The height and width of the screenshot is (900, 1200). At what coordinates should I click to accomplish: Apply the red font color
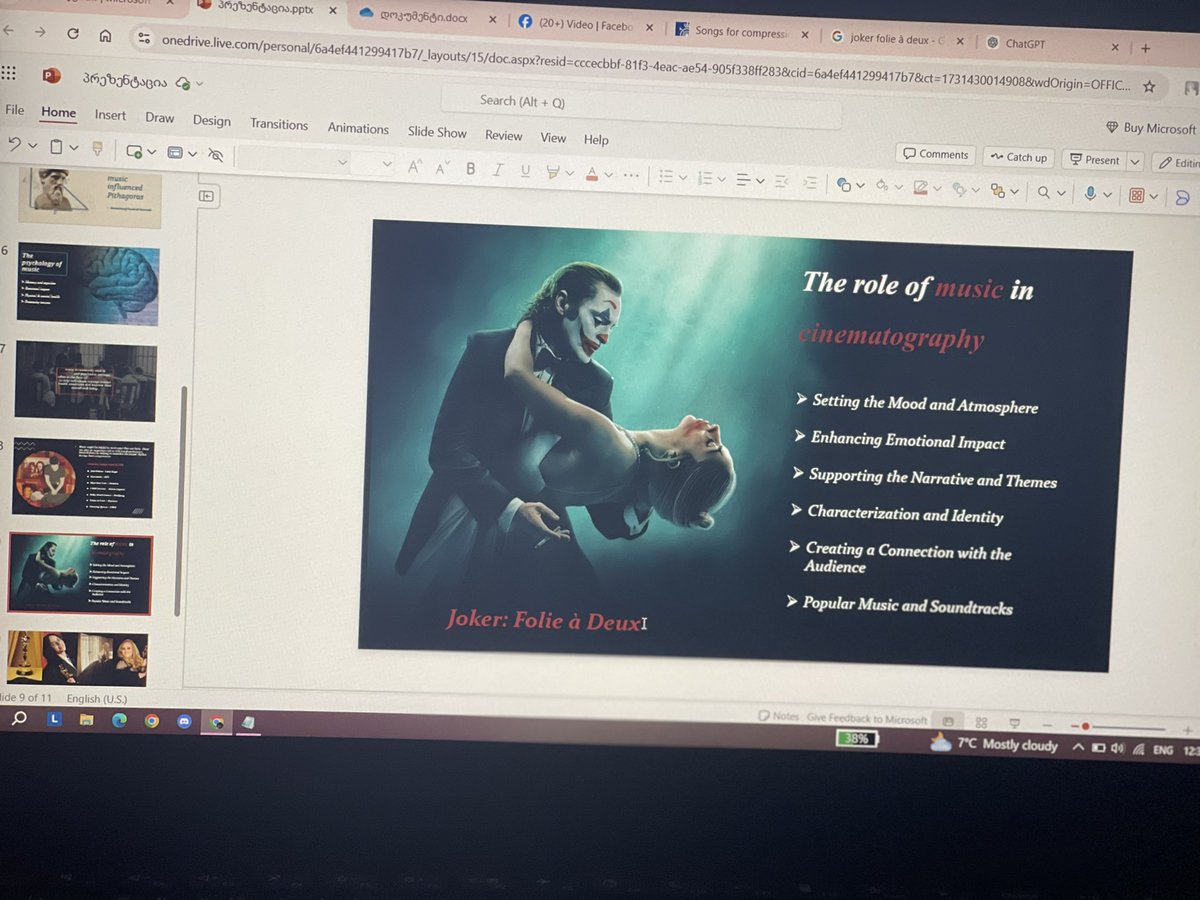(591, 174)
